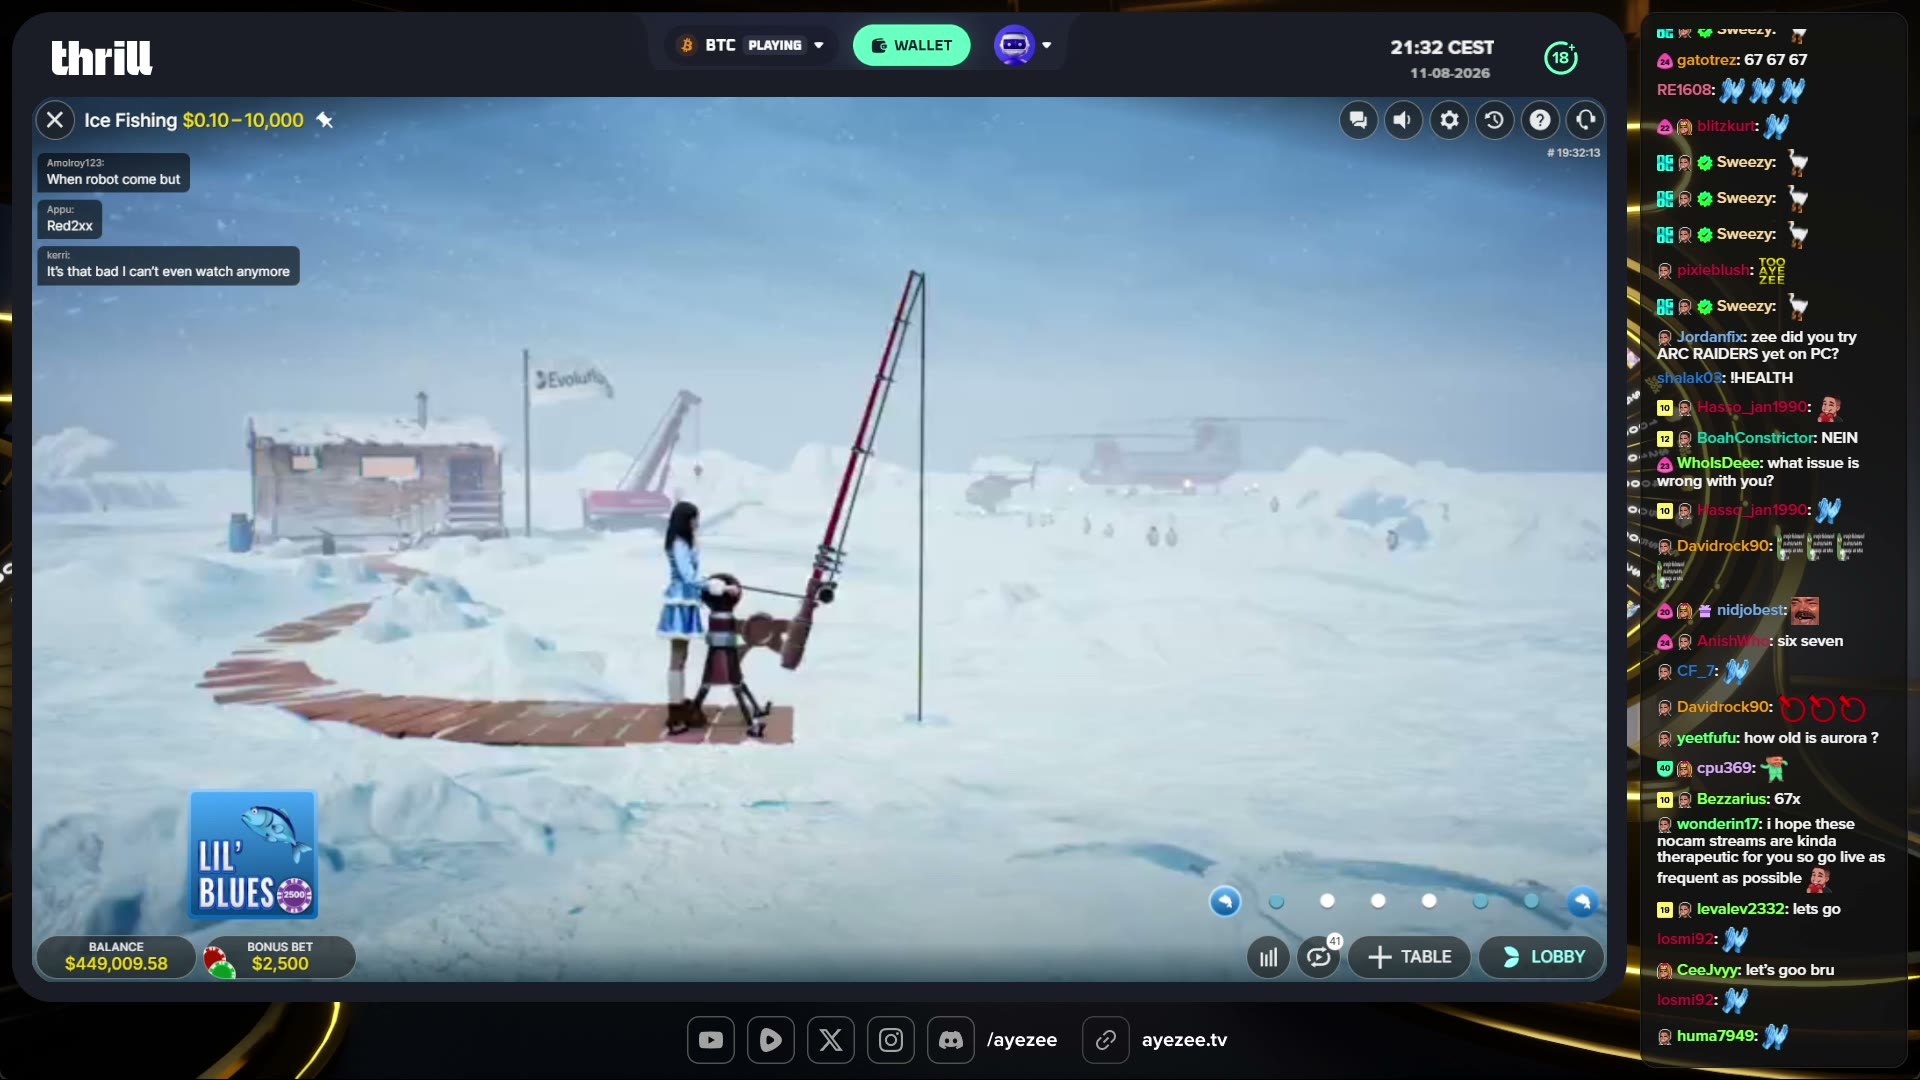Open the game history clock icon
The image size is (1920, 1080).
coord(1494,121)
